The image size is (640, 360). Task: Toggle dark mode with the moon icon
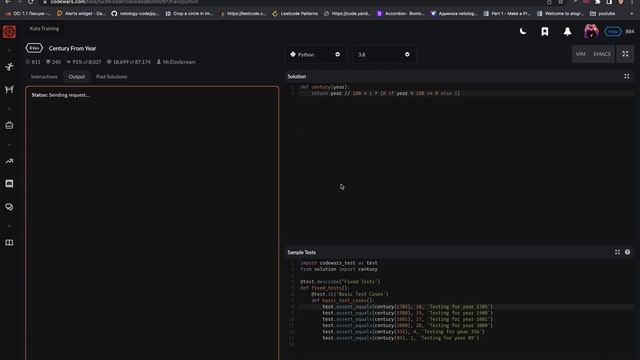[x=523, y=31]
